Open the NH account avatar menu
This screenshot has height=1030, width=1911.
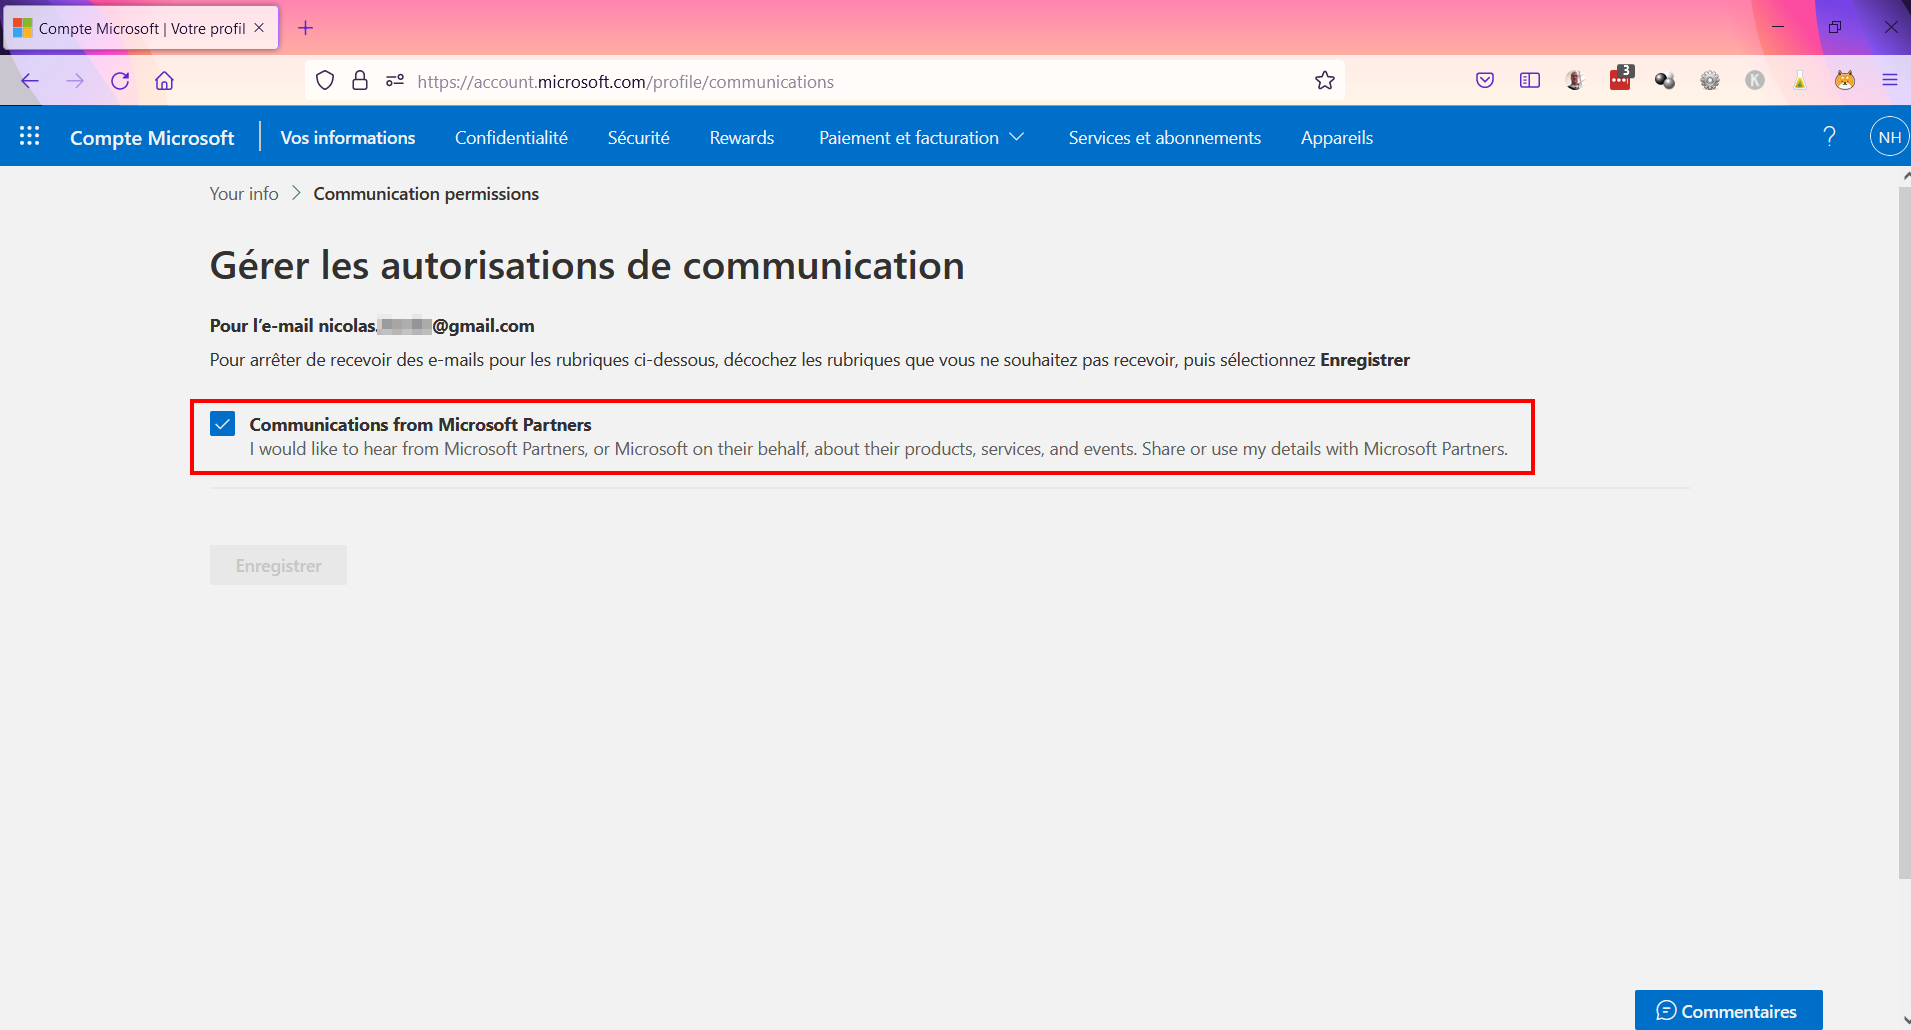click(1889, 137)
